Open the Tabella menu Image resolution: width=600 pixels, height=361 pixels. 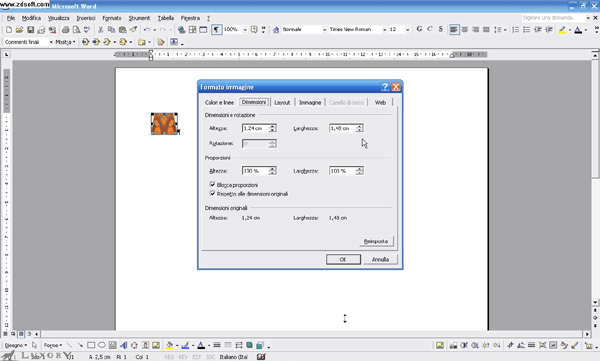(166, 18)
